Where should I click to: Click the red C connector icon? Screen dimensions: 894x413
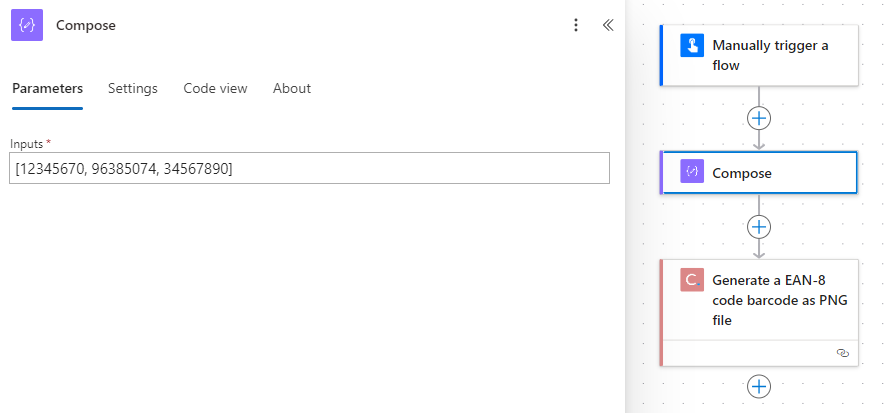tap(692, 280)
